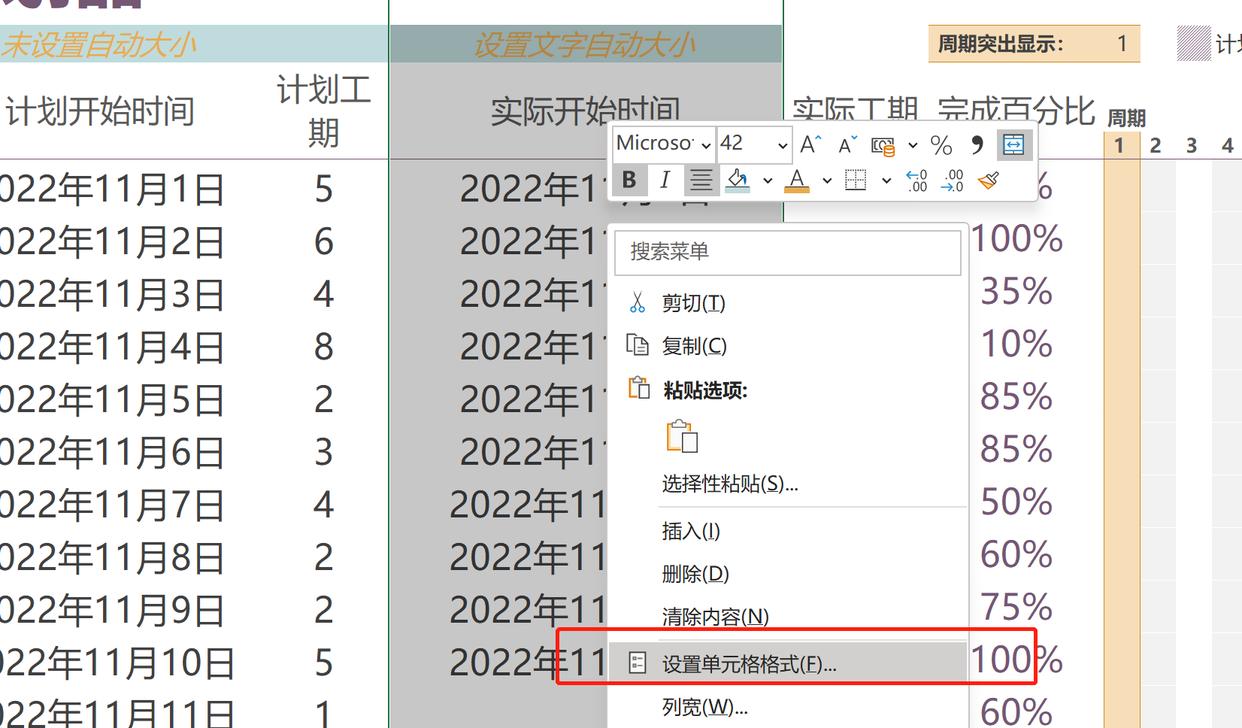Apply the Format Painter from the mini toolbar
Viewport: 1242px width, 728px height.
[989, 180]
